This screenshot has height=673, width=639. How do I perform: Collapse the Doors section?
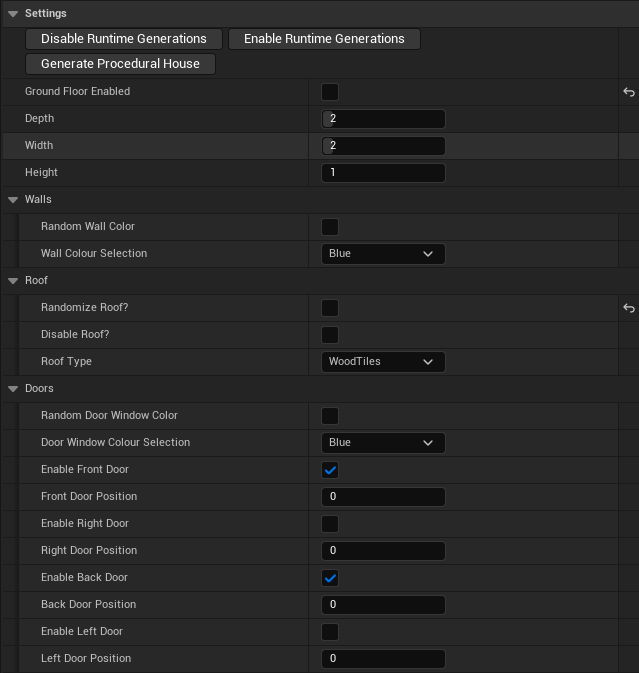13,389
